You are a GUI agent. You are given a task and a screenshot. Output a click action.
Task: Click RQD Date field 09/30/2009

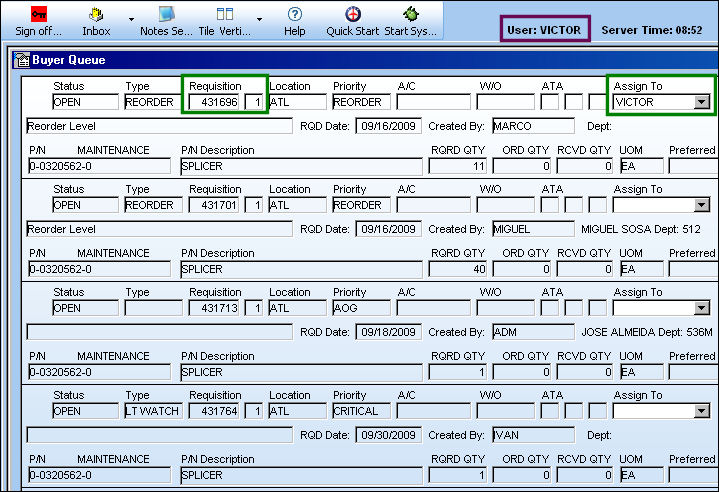(388, 436)
